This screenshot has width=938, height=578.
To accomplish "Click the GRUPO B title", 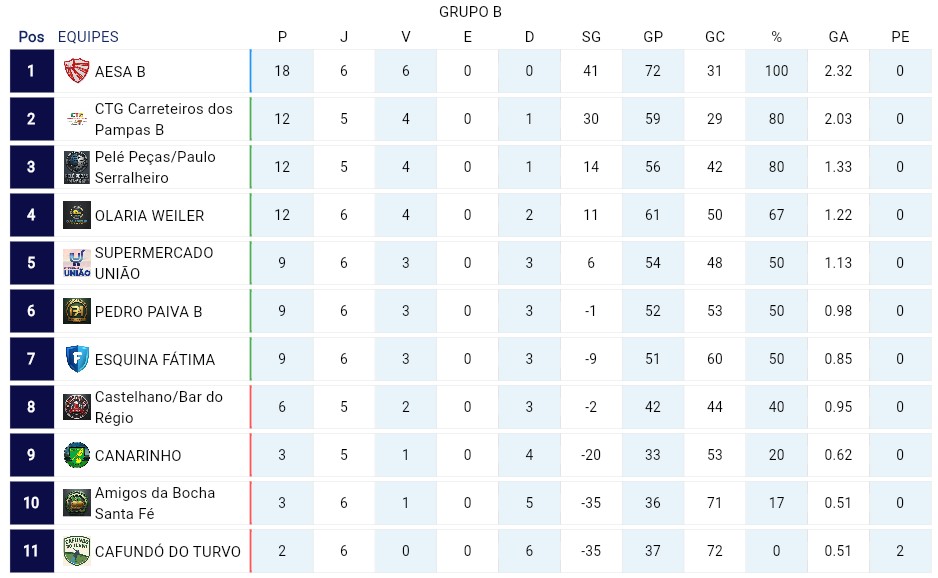I will (470, 12).
